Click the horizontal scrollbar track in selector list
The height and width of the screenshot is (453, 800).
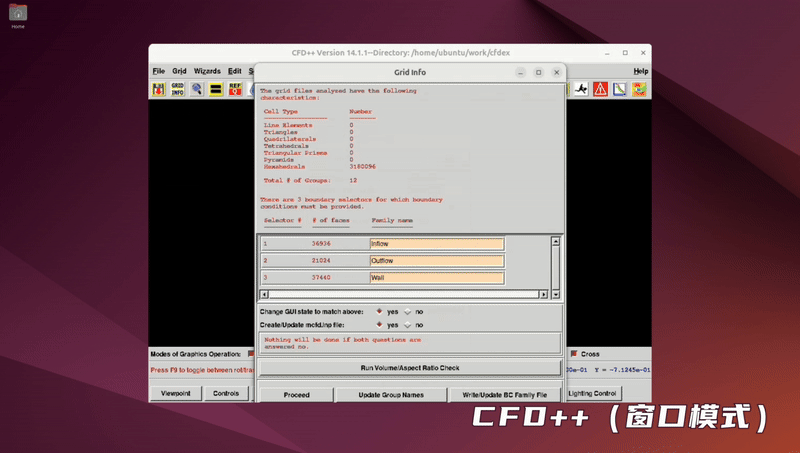[404, 294]
